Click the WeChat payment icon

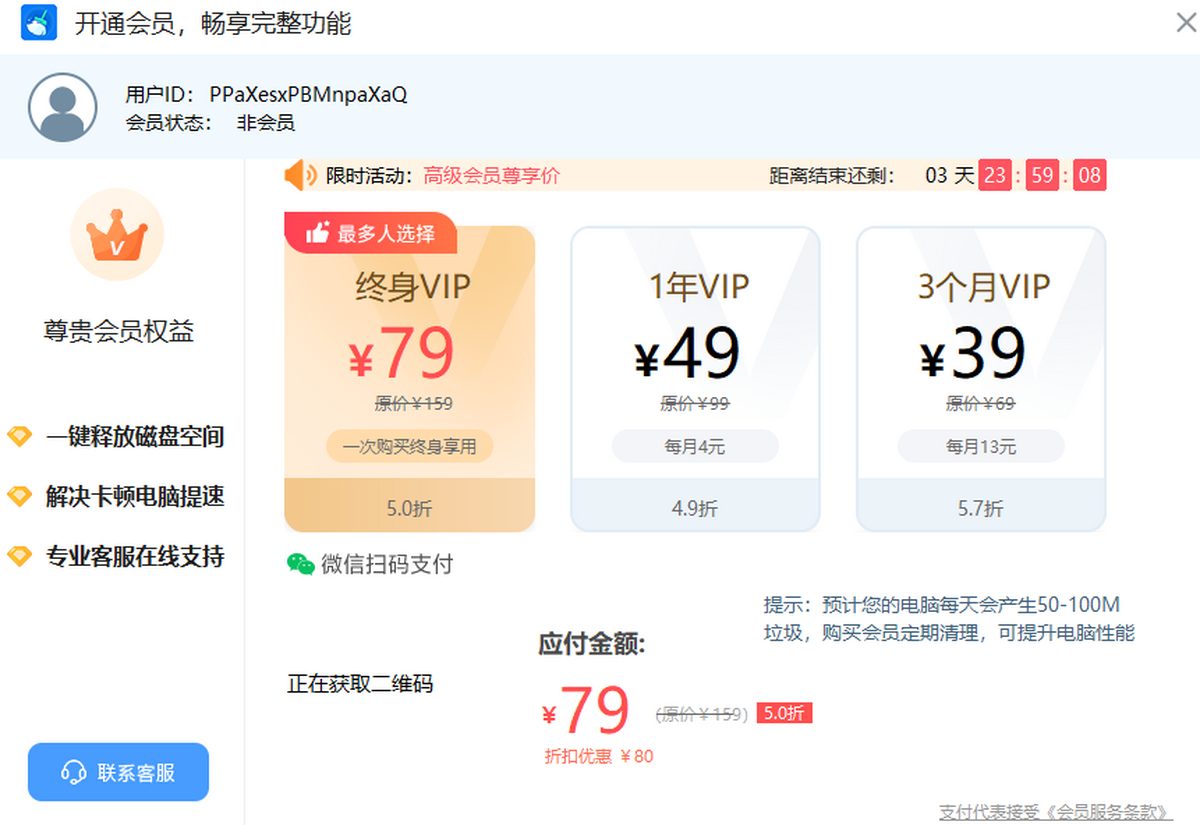[300, 564]
